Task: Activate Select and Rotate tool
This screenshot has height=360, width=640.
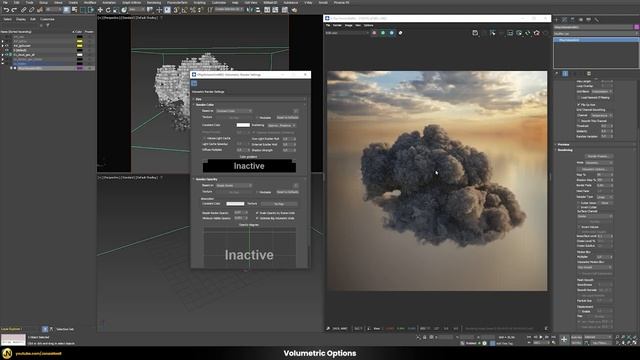Action: click(x=108, y=10)
